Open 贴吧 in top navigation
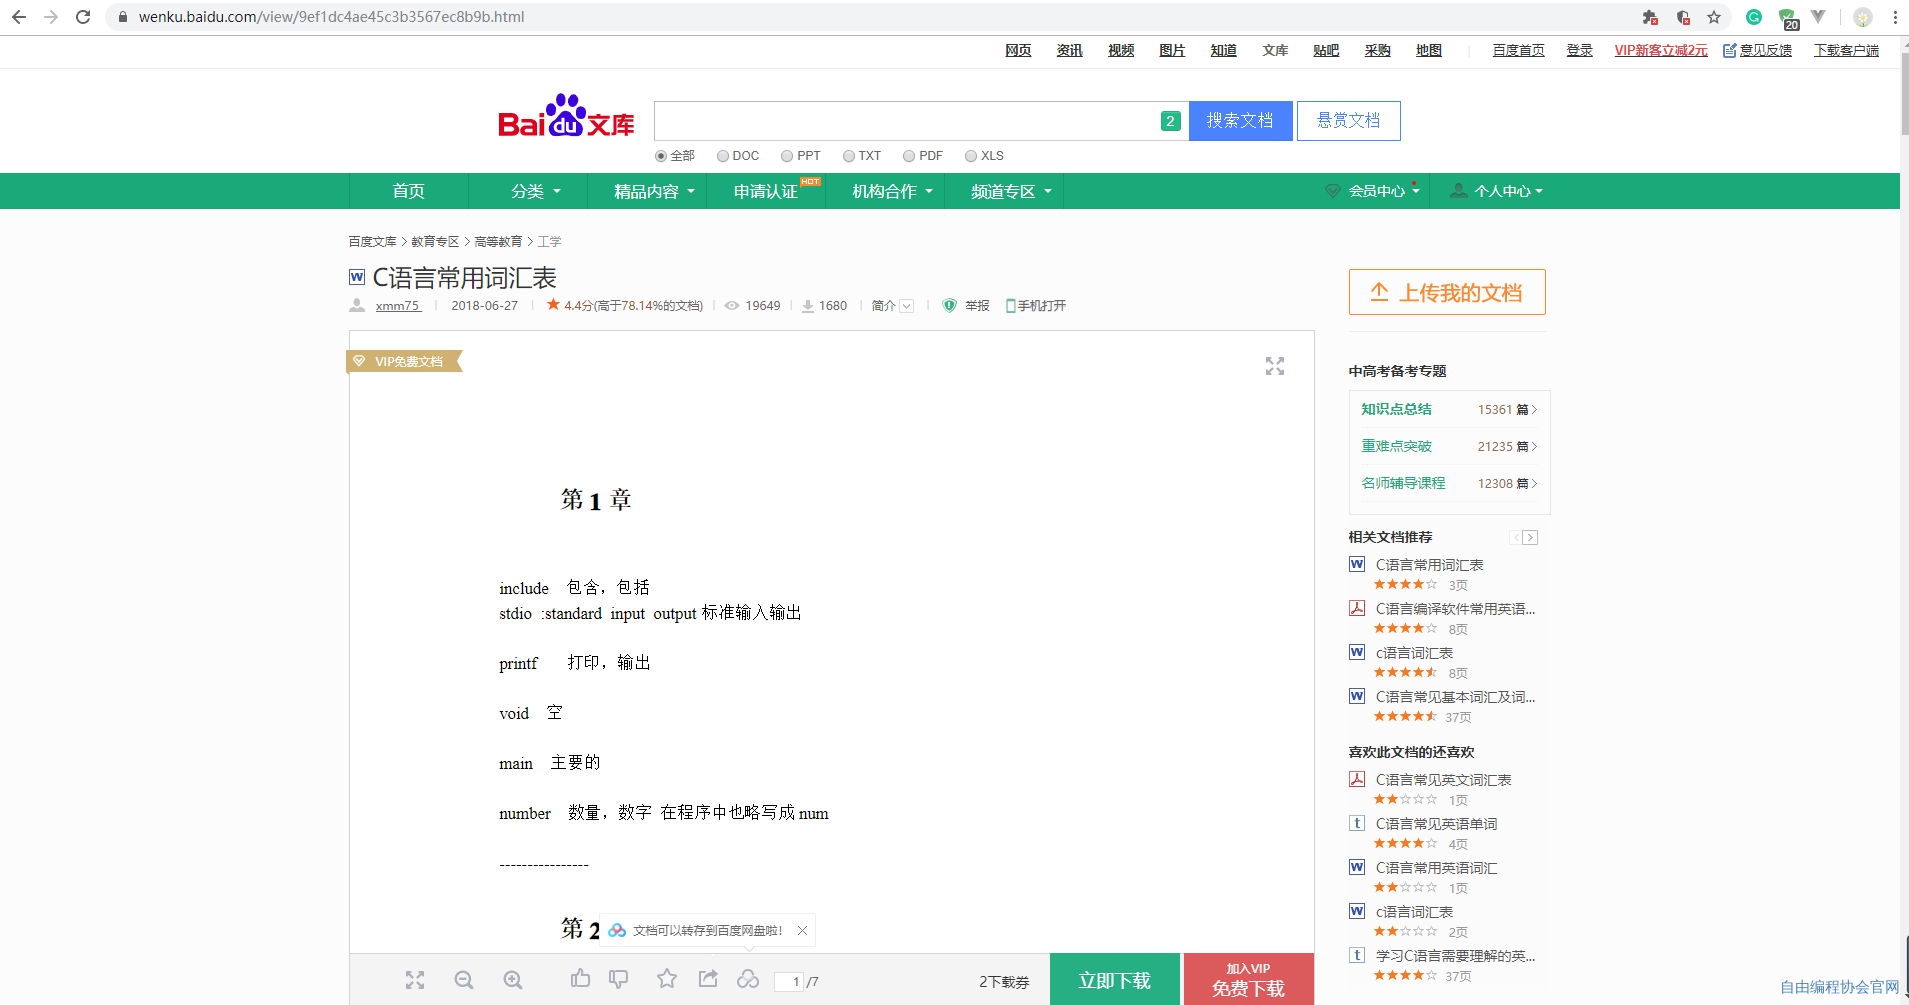Image resolution: width=1909 pixels, height=1005 pixels. (1326, 50)
